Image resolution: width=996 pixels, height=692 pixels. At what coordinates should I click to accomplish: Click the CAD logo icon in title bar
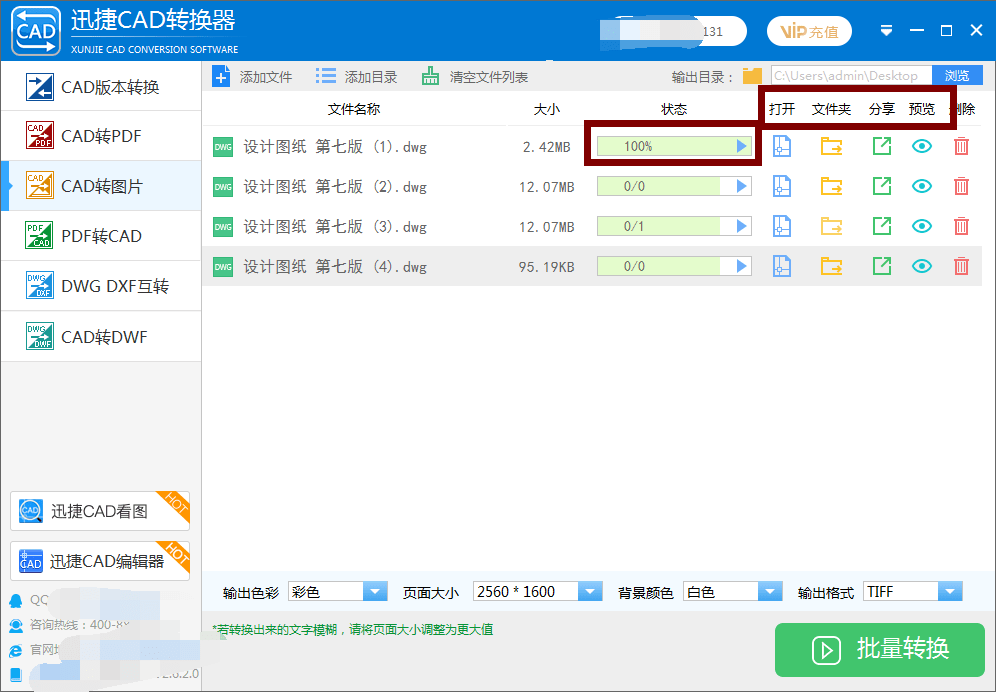[x=36, y=31]
